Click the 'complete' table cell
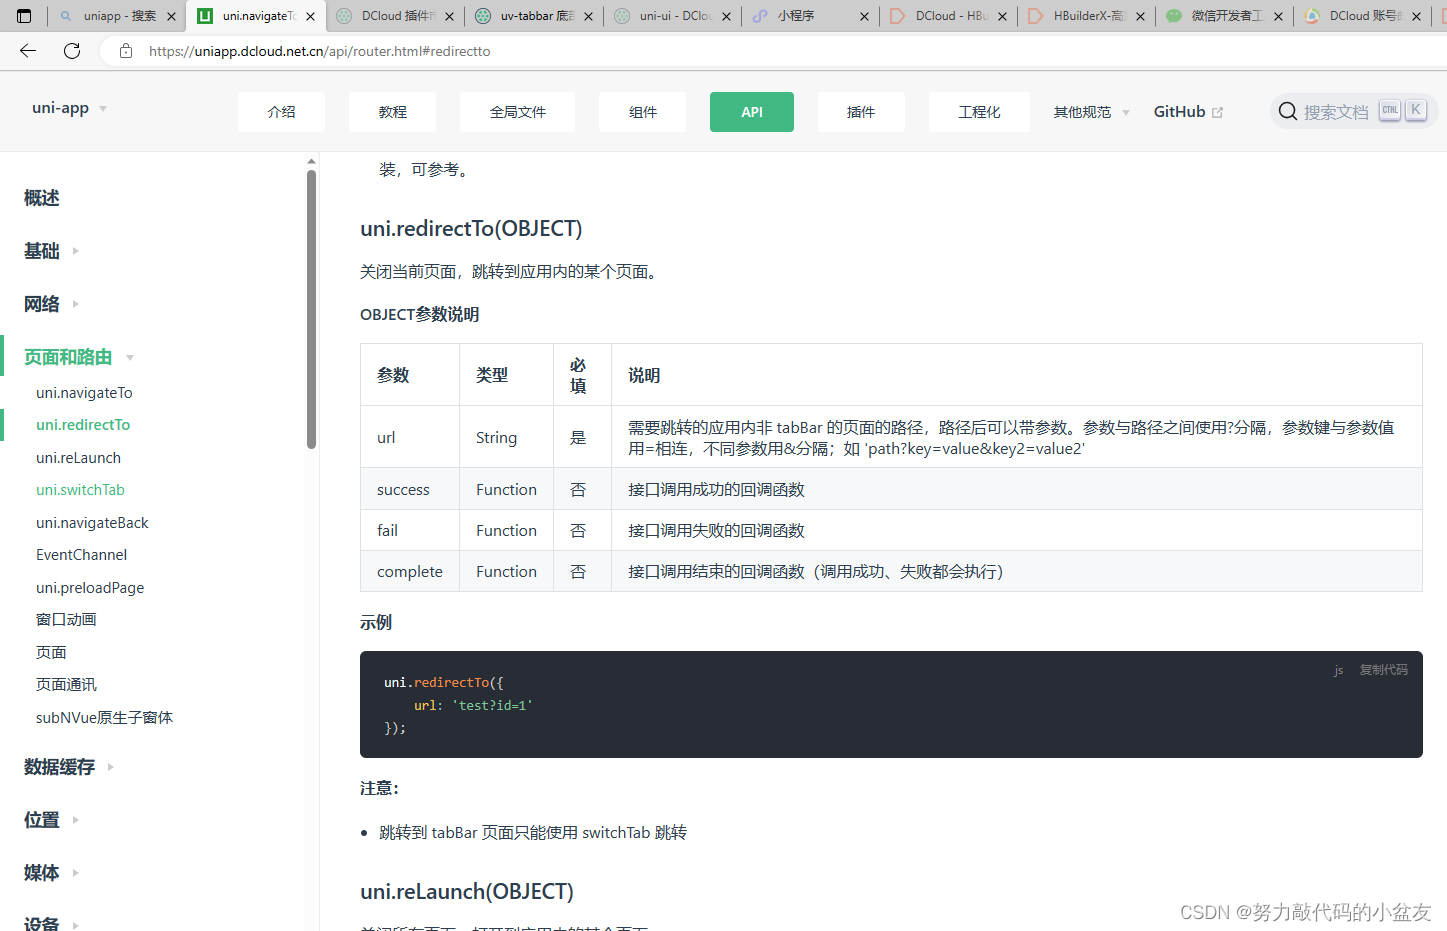Image resolution: width=1447 pixels, height=931 pixels. (x=410, y=572)
